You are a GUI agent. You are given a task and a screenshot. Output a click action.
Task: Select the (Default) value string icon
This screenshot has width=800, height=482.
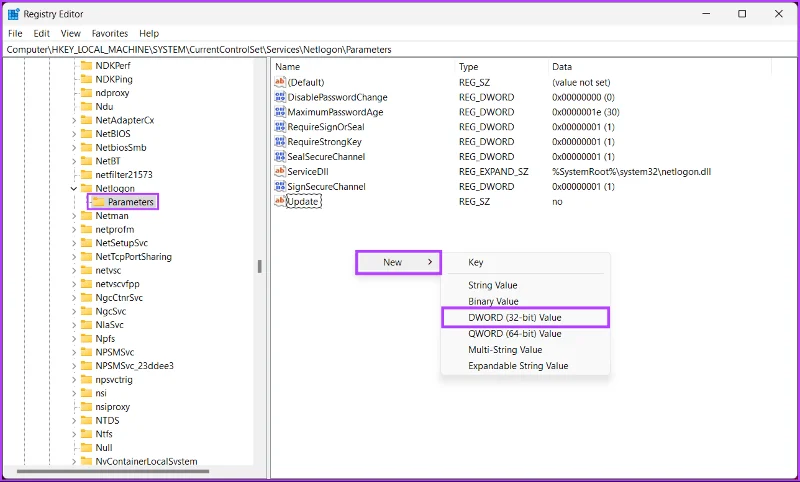280,82
